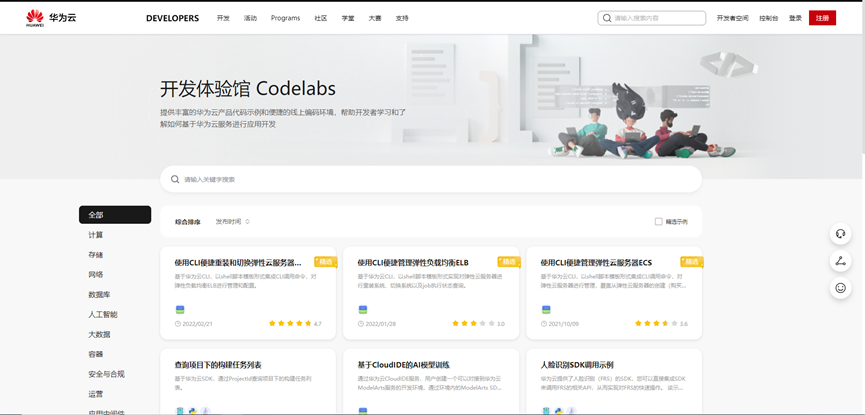The image size is (865, 415).
Task: Select the 综合排序 sort option
Action: click(188, 221)
